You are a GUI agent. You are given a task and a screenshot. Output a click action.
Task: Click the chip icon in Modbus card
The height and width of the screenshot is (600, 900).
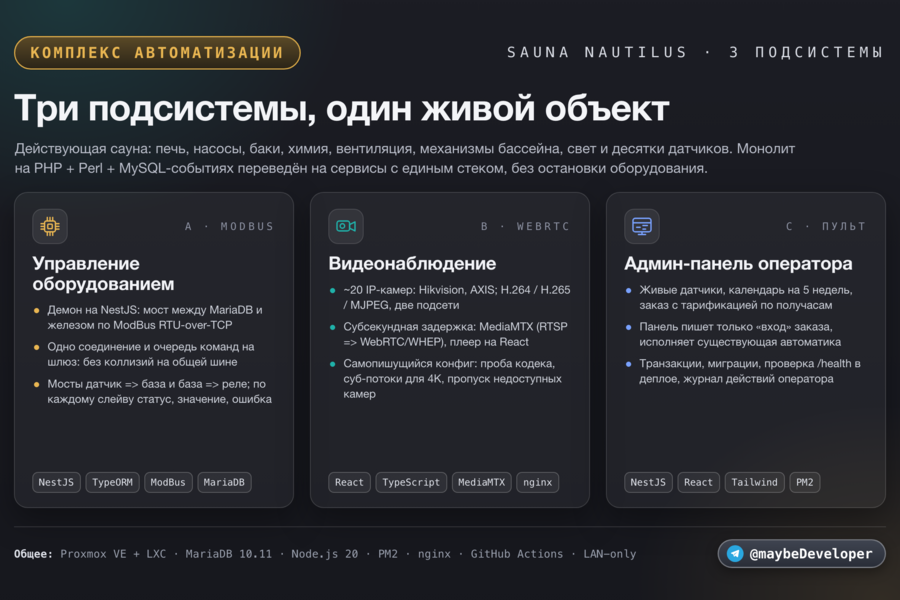pos(50,226)
